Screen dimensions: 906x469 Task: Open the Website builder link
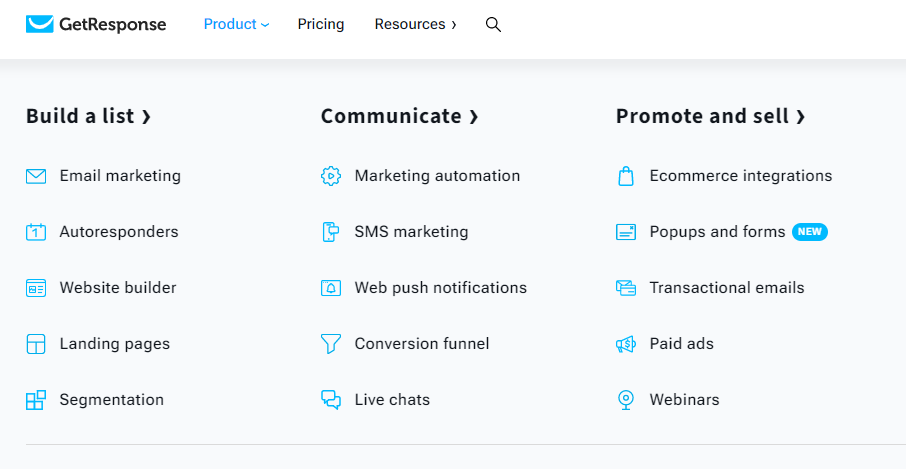coord(118,288)
